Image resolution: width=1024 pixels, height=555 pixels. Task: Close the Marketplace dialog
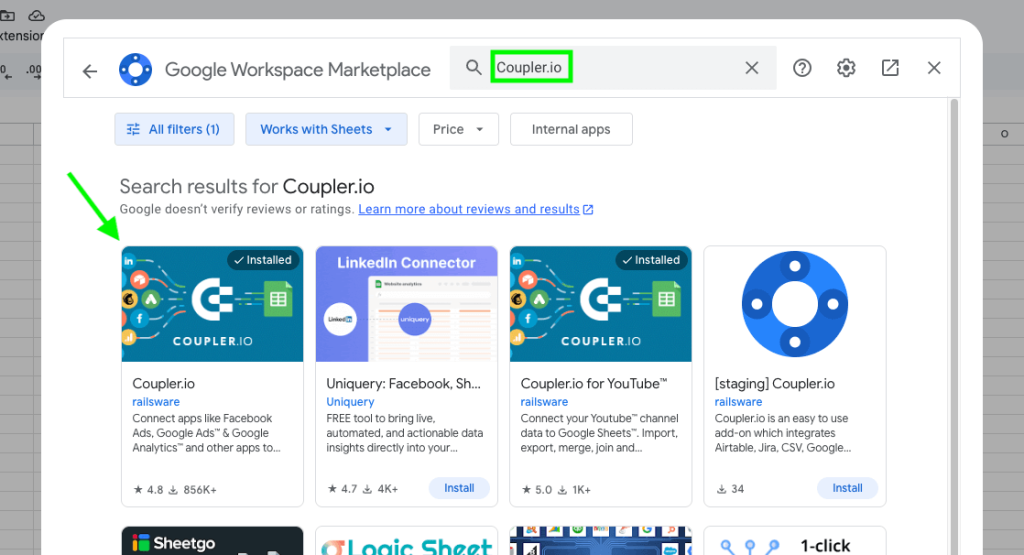point(934,67)
